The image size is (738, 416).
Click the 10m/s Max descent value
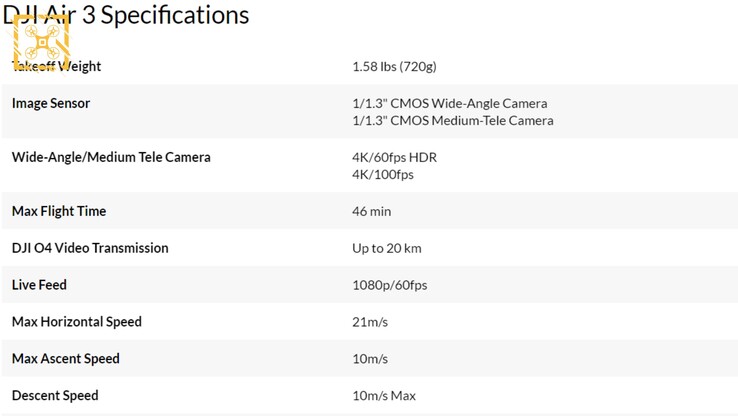point(383,396)
